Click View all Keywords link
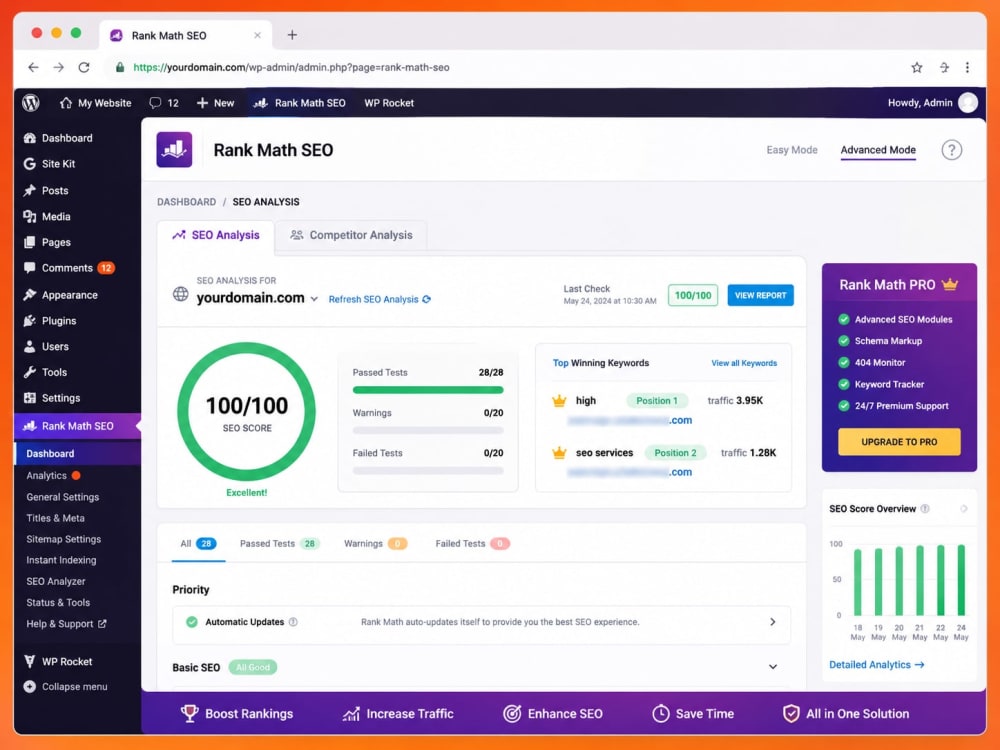The height and width of the screenshot is (750, 1000). click(x=744, y=363)
